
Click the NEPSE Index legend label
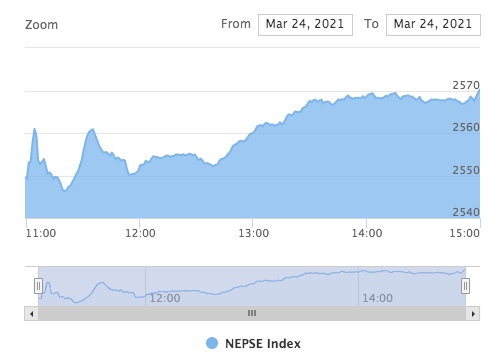pyautogui.click(x=263, y=343)
